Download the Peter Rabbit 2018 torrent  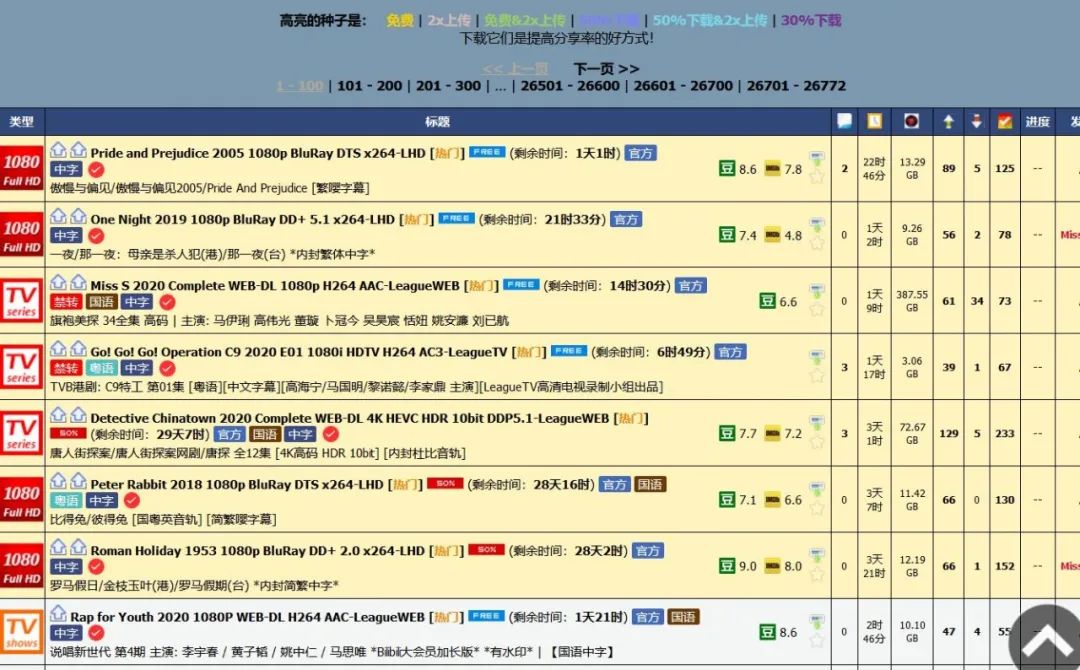[817, 490]
